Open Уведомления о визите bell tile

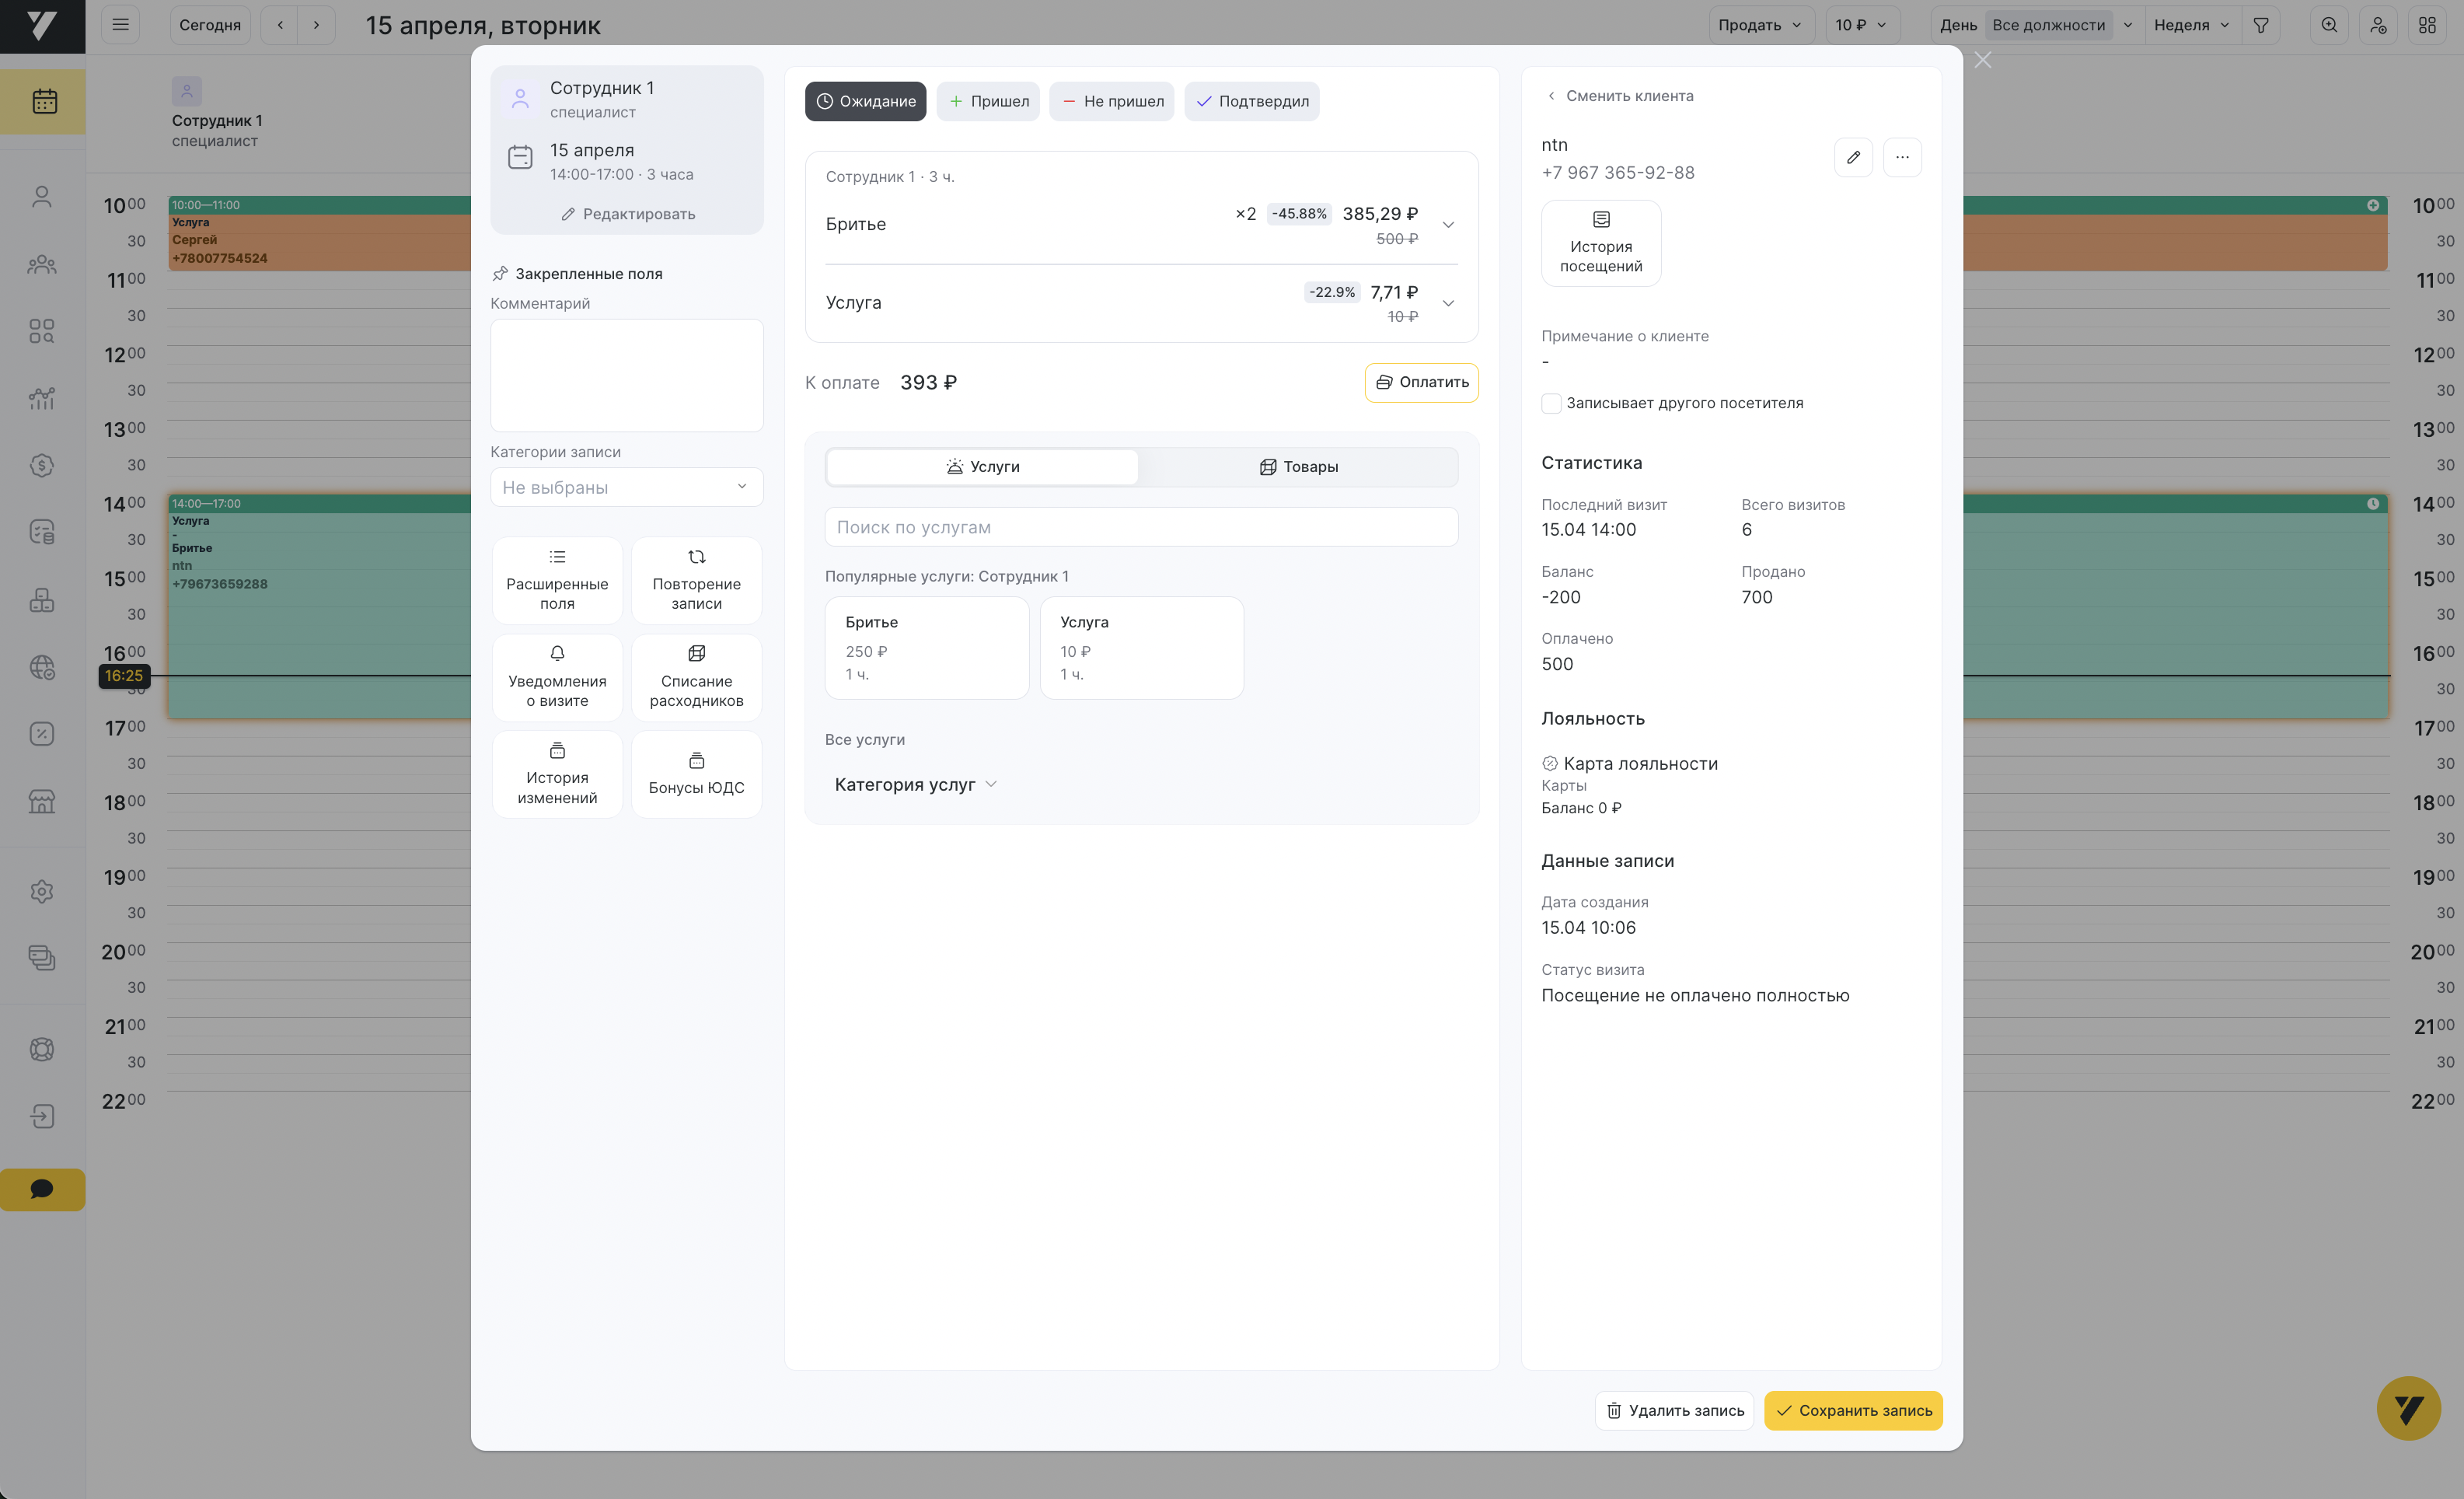click(557, 677)
